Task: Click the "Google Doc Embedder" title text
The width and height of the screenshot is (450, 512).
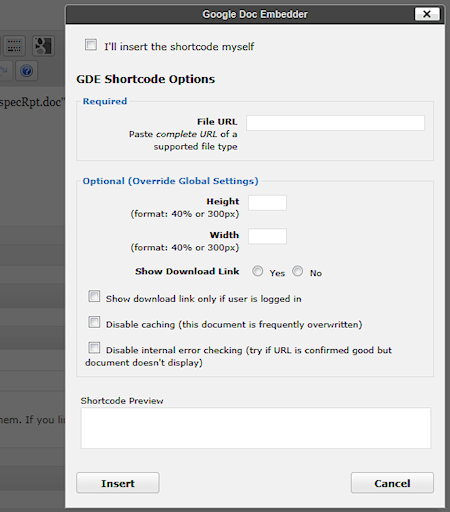Action: pos(255,14)
